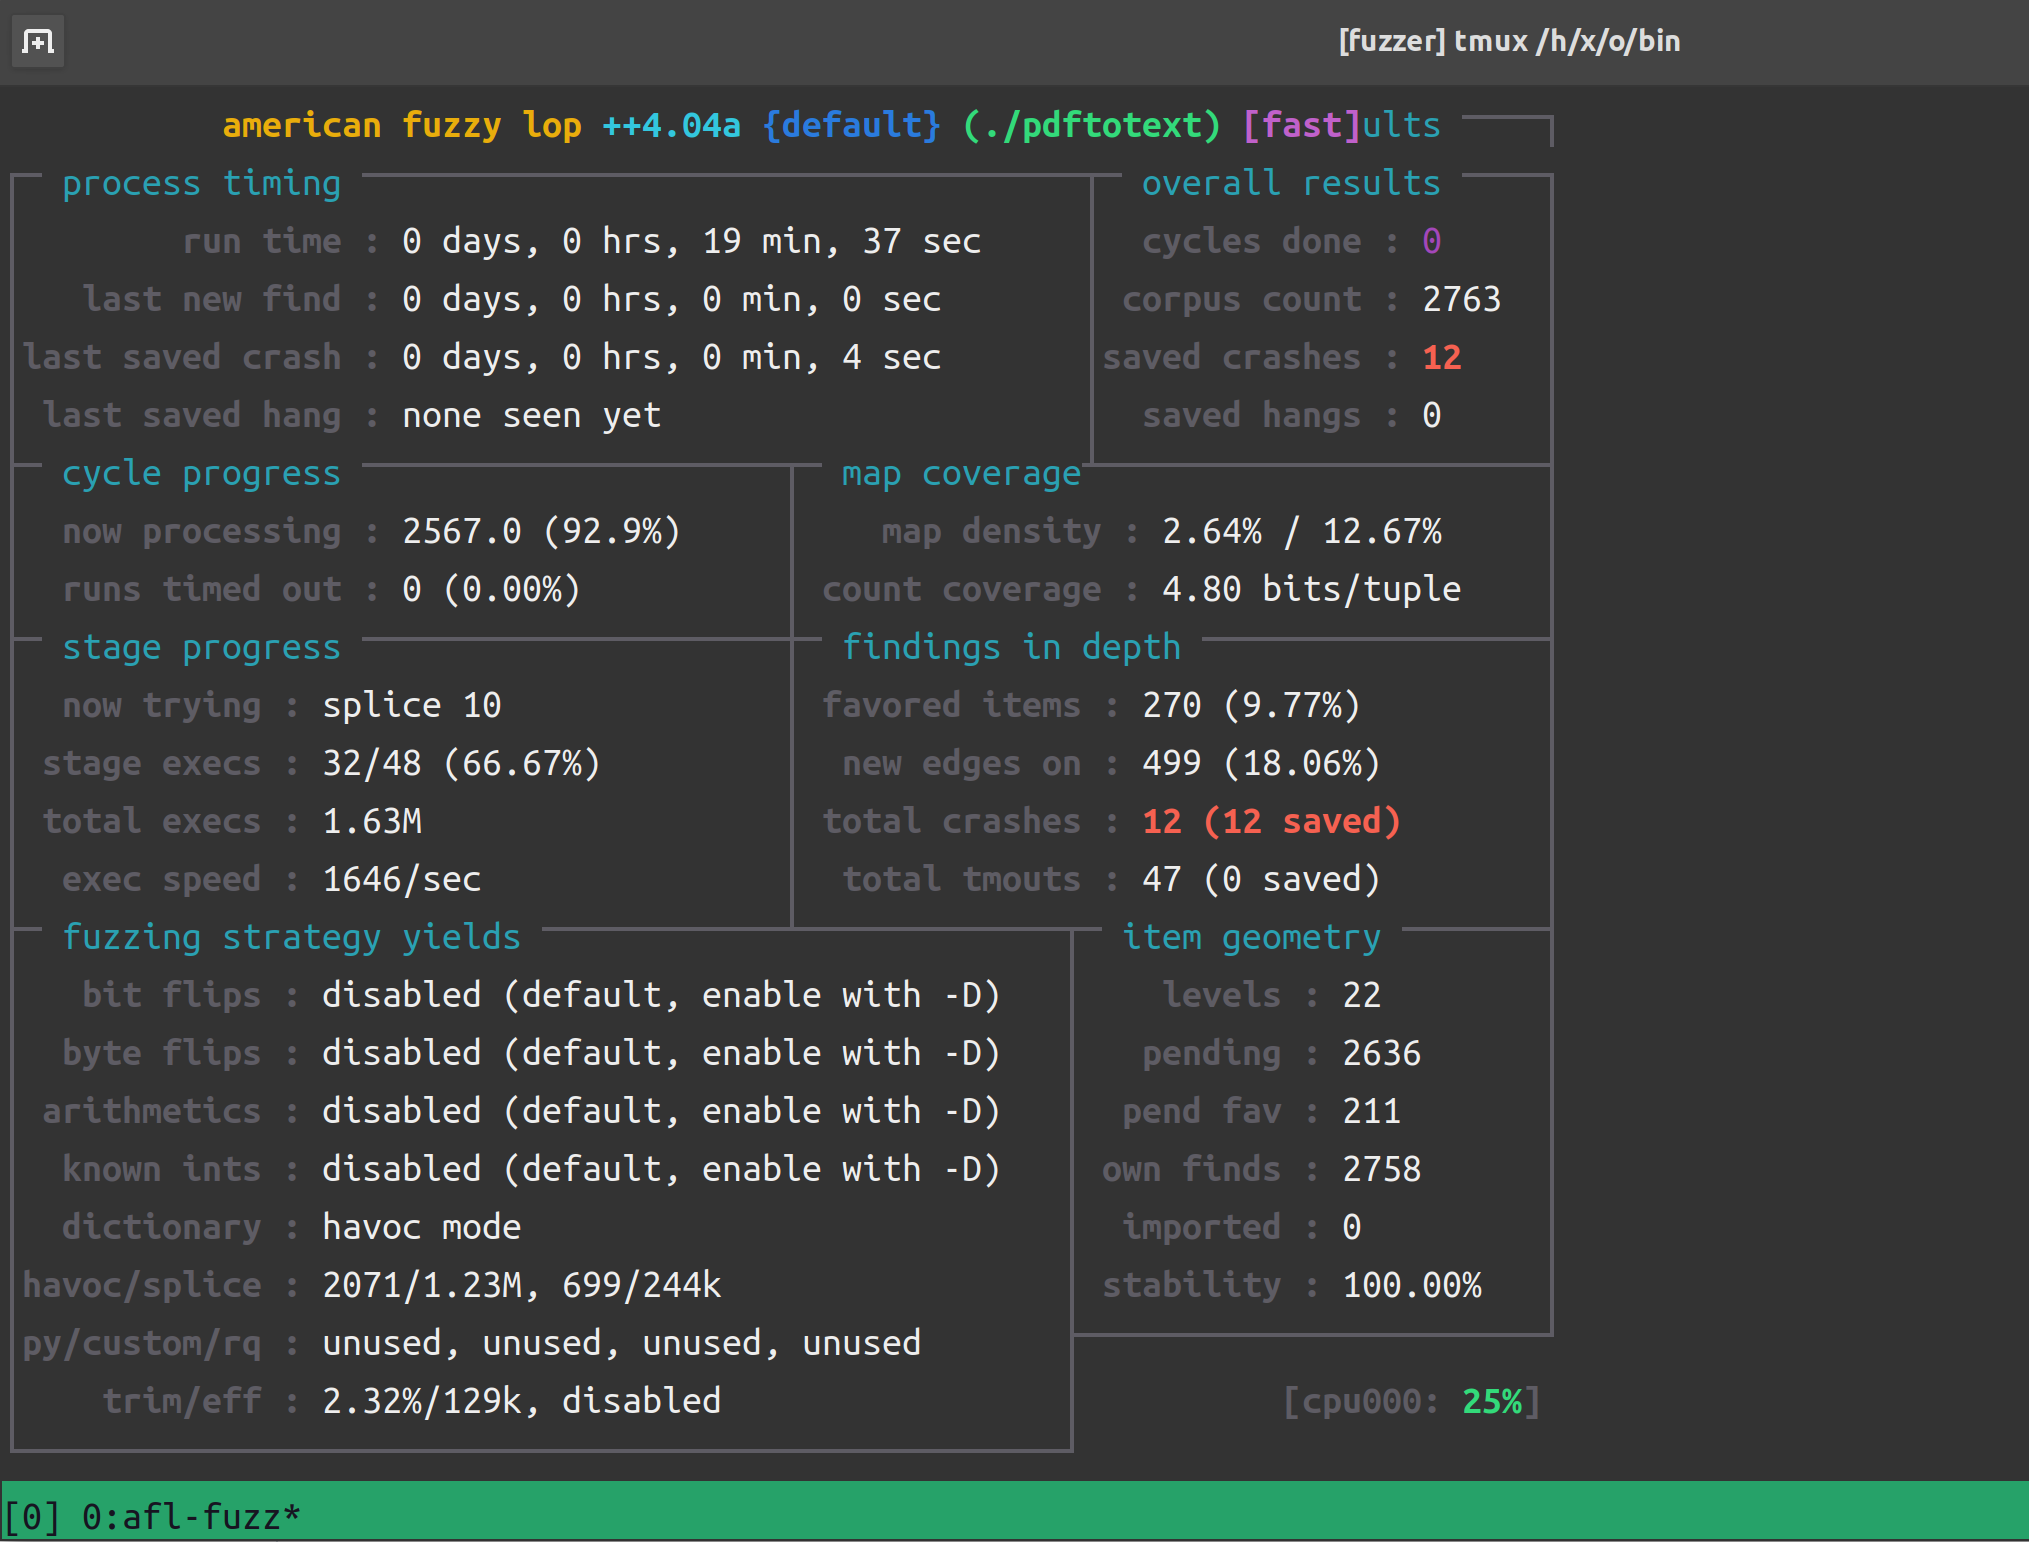
Task: Click the process timing section header
Action: (x=201, y=183)
